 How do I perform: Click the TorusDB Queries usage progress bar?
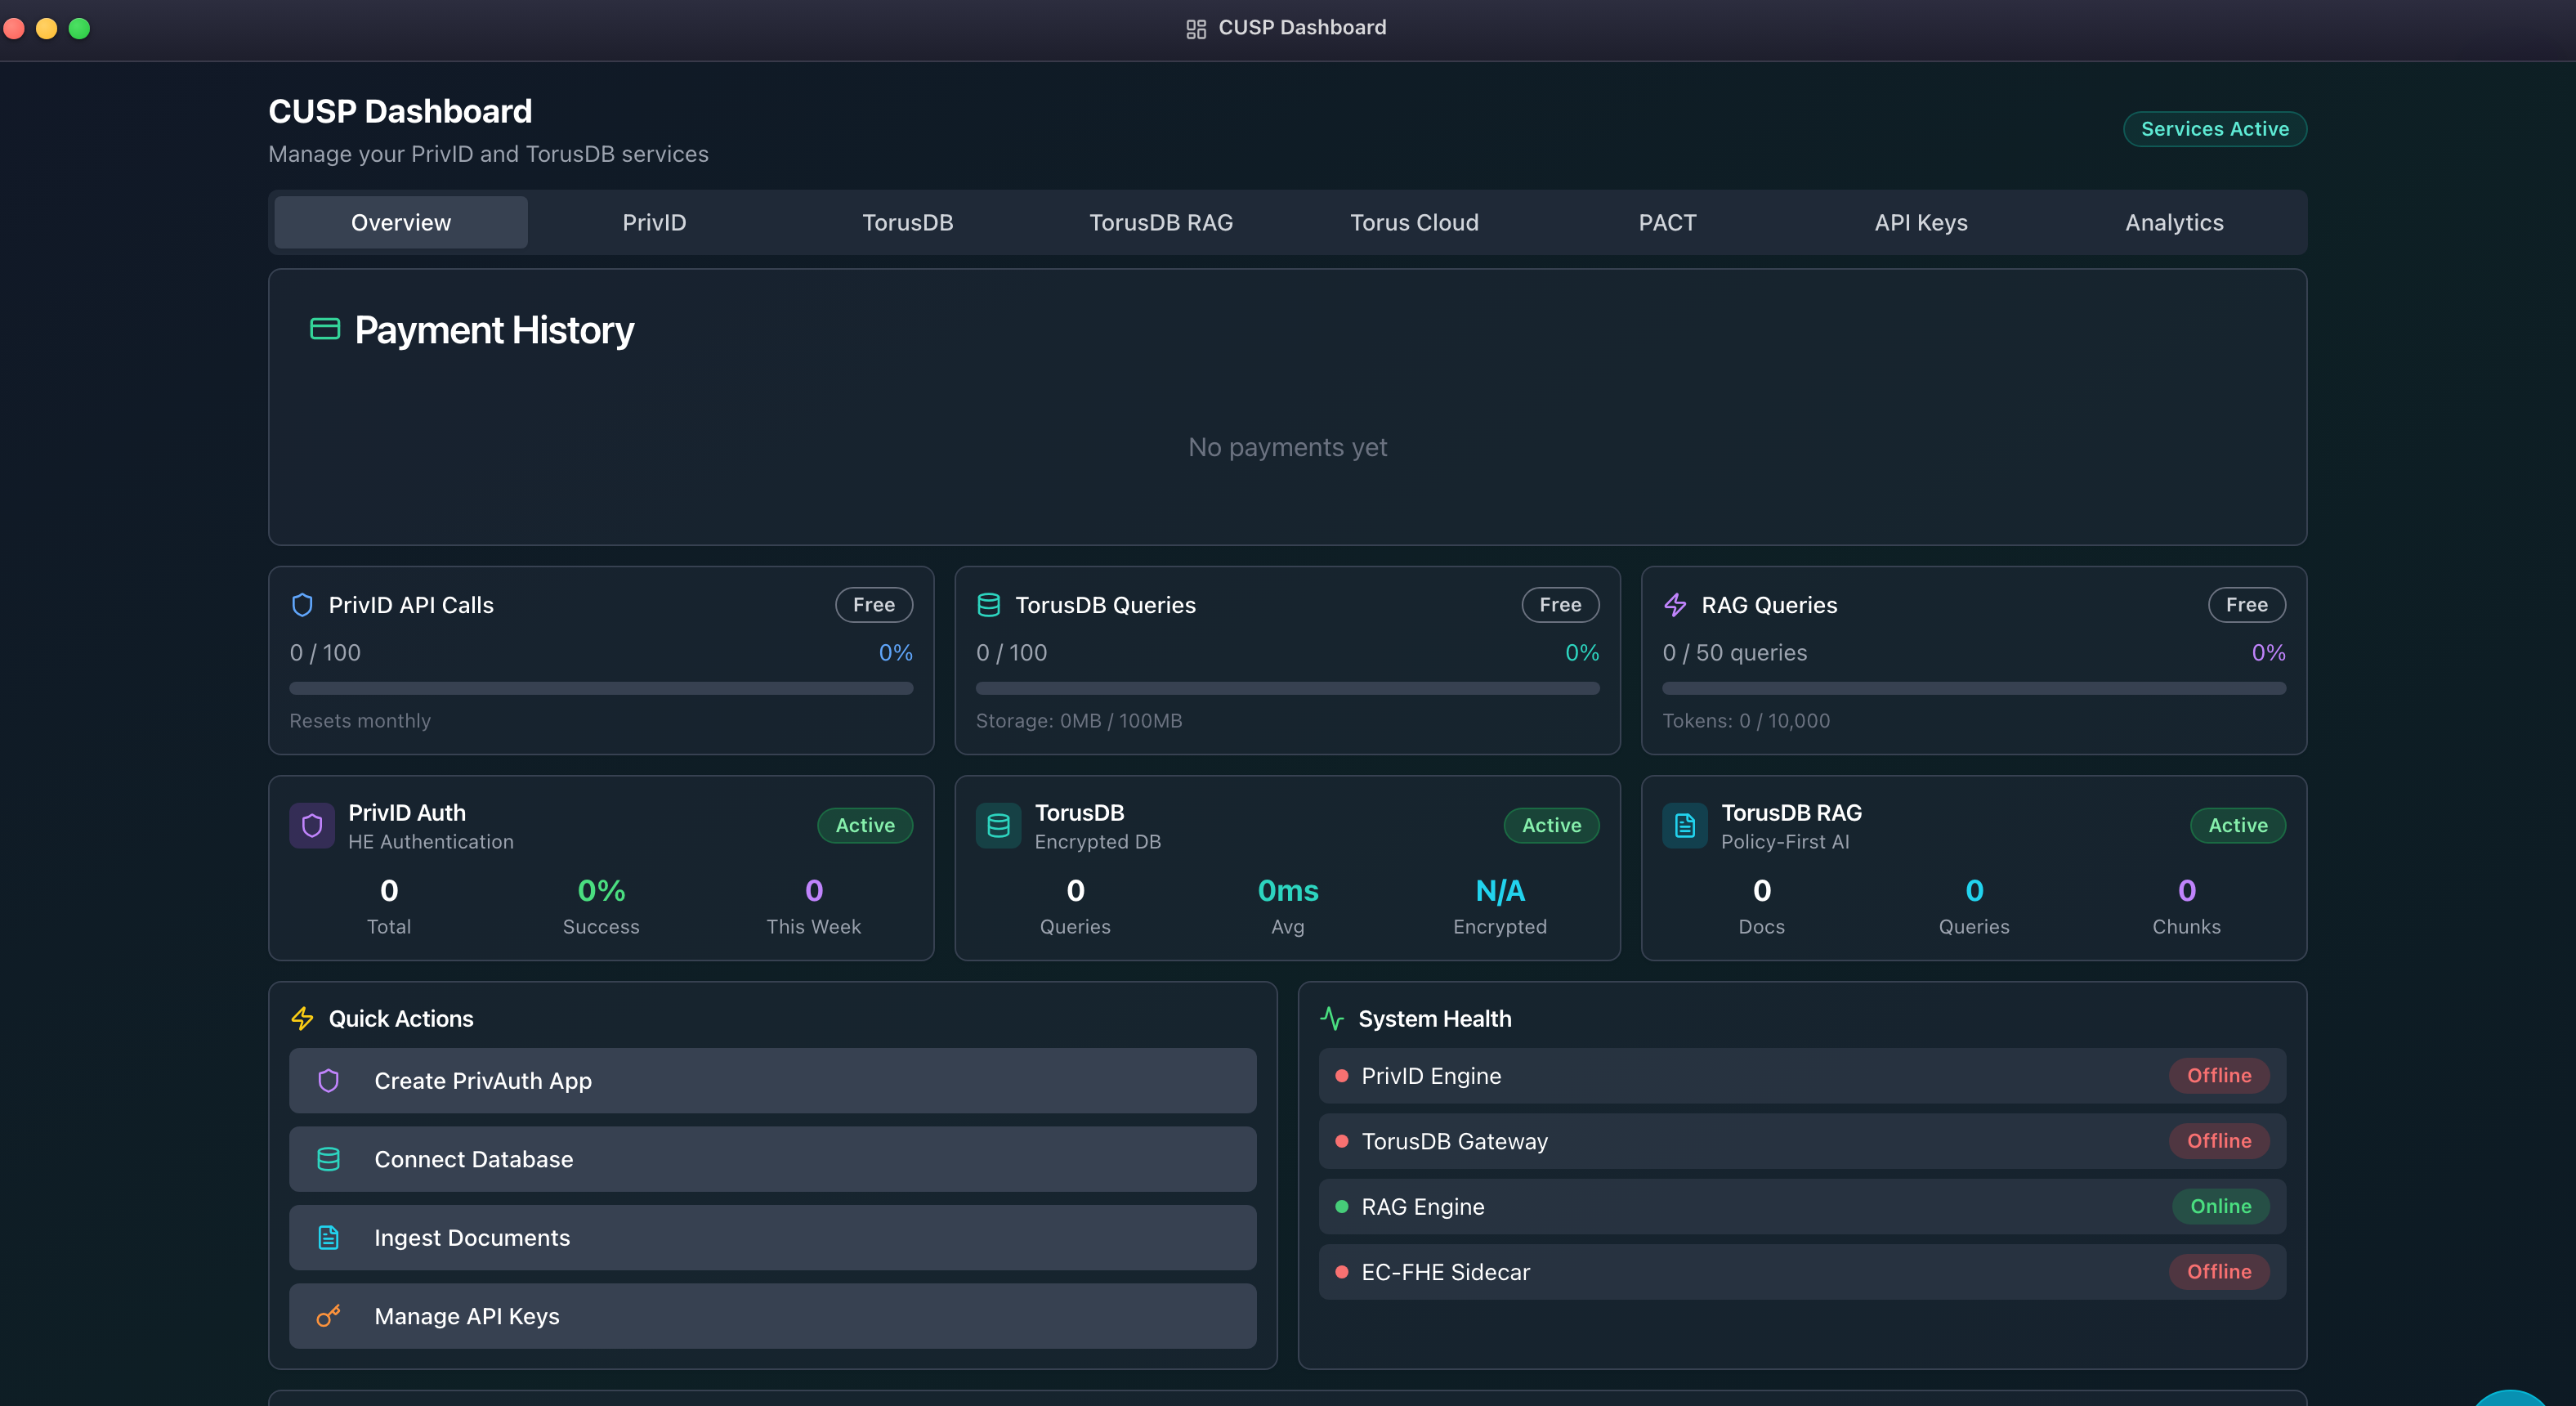(1288, 688)
